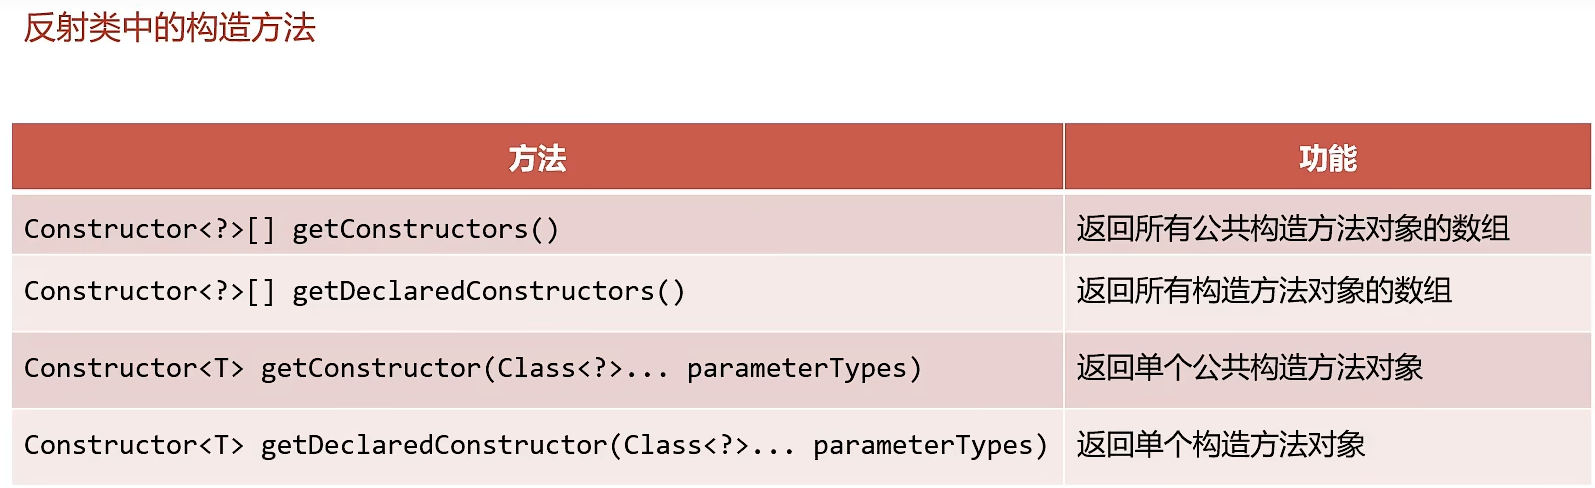The height and width of the screenshot is (488, 1595).
Task: Click Constructor<T> return type in the getDeclaredConstructor row
Action: (x=133, y=446)
